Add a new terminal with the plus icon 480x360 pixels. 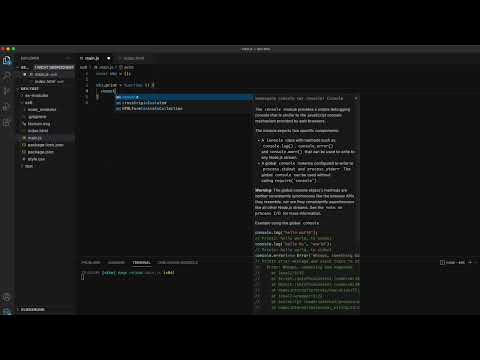[x=470, y=262]
